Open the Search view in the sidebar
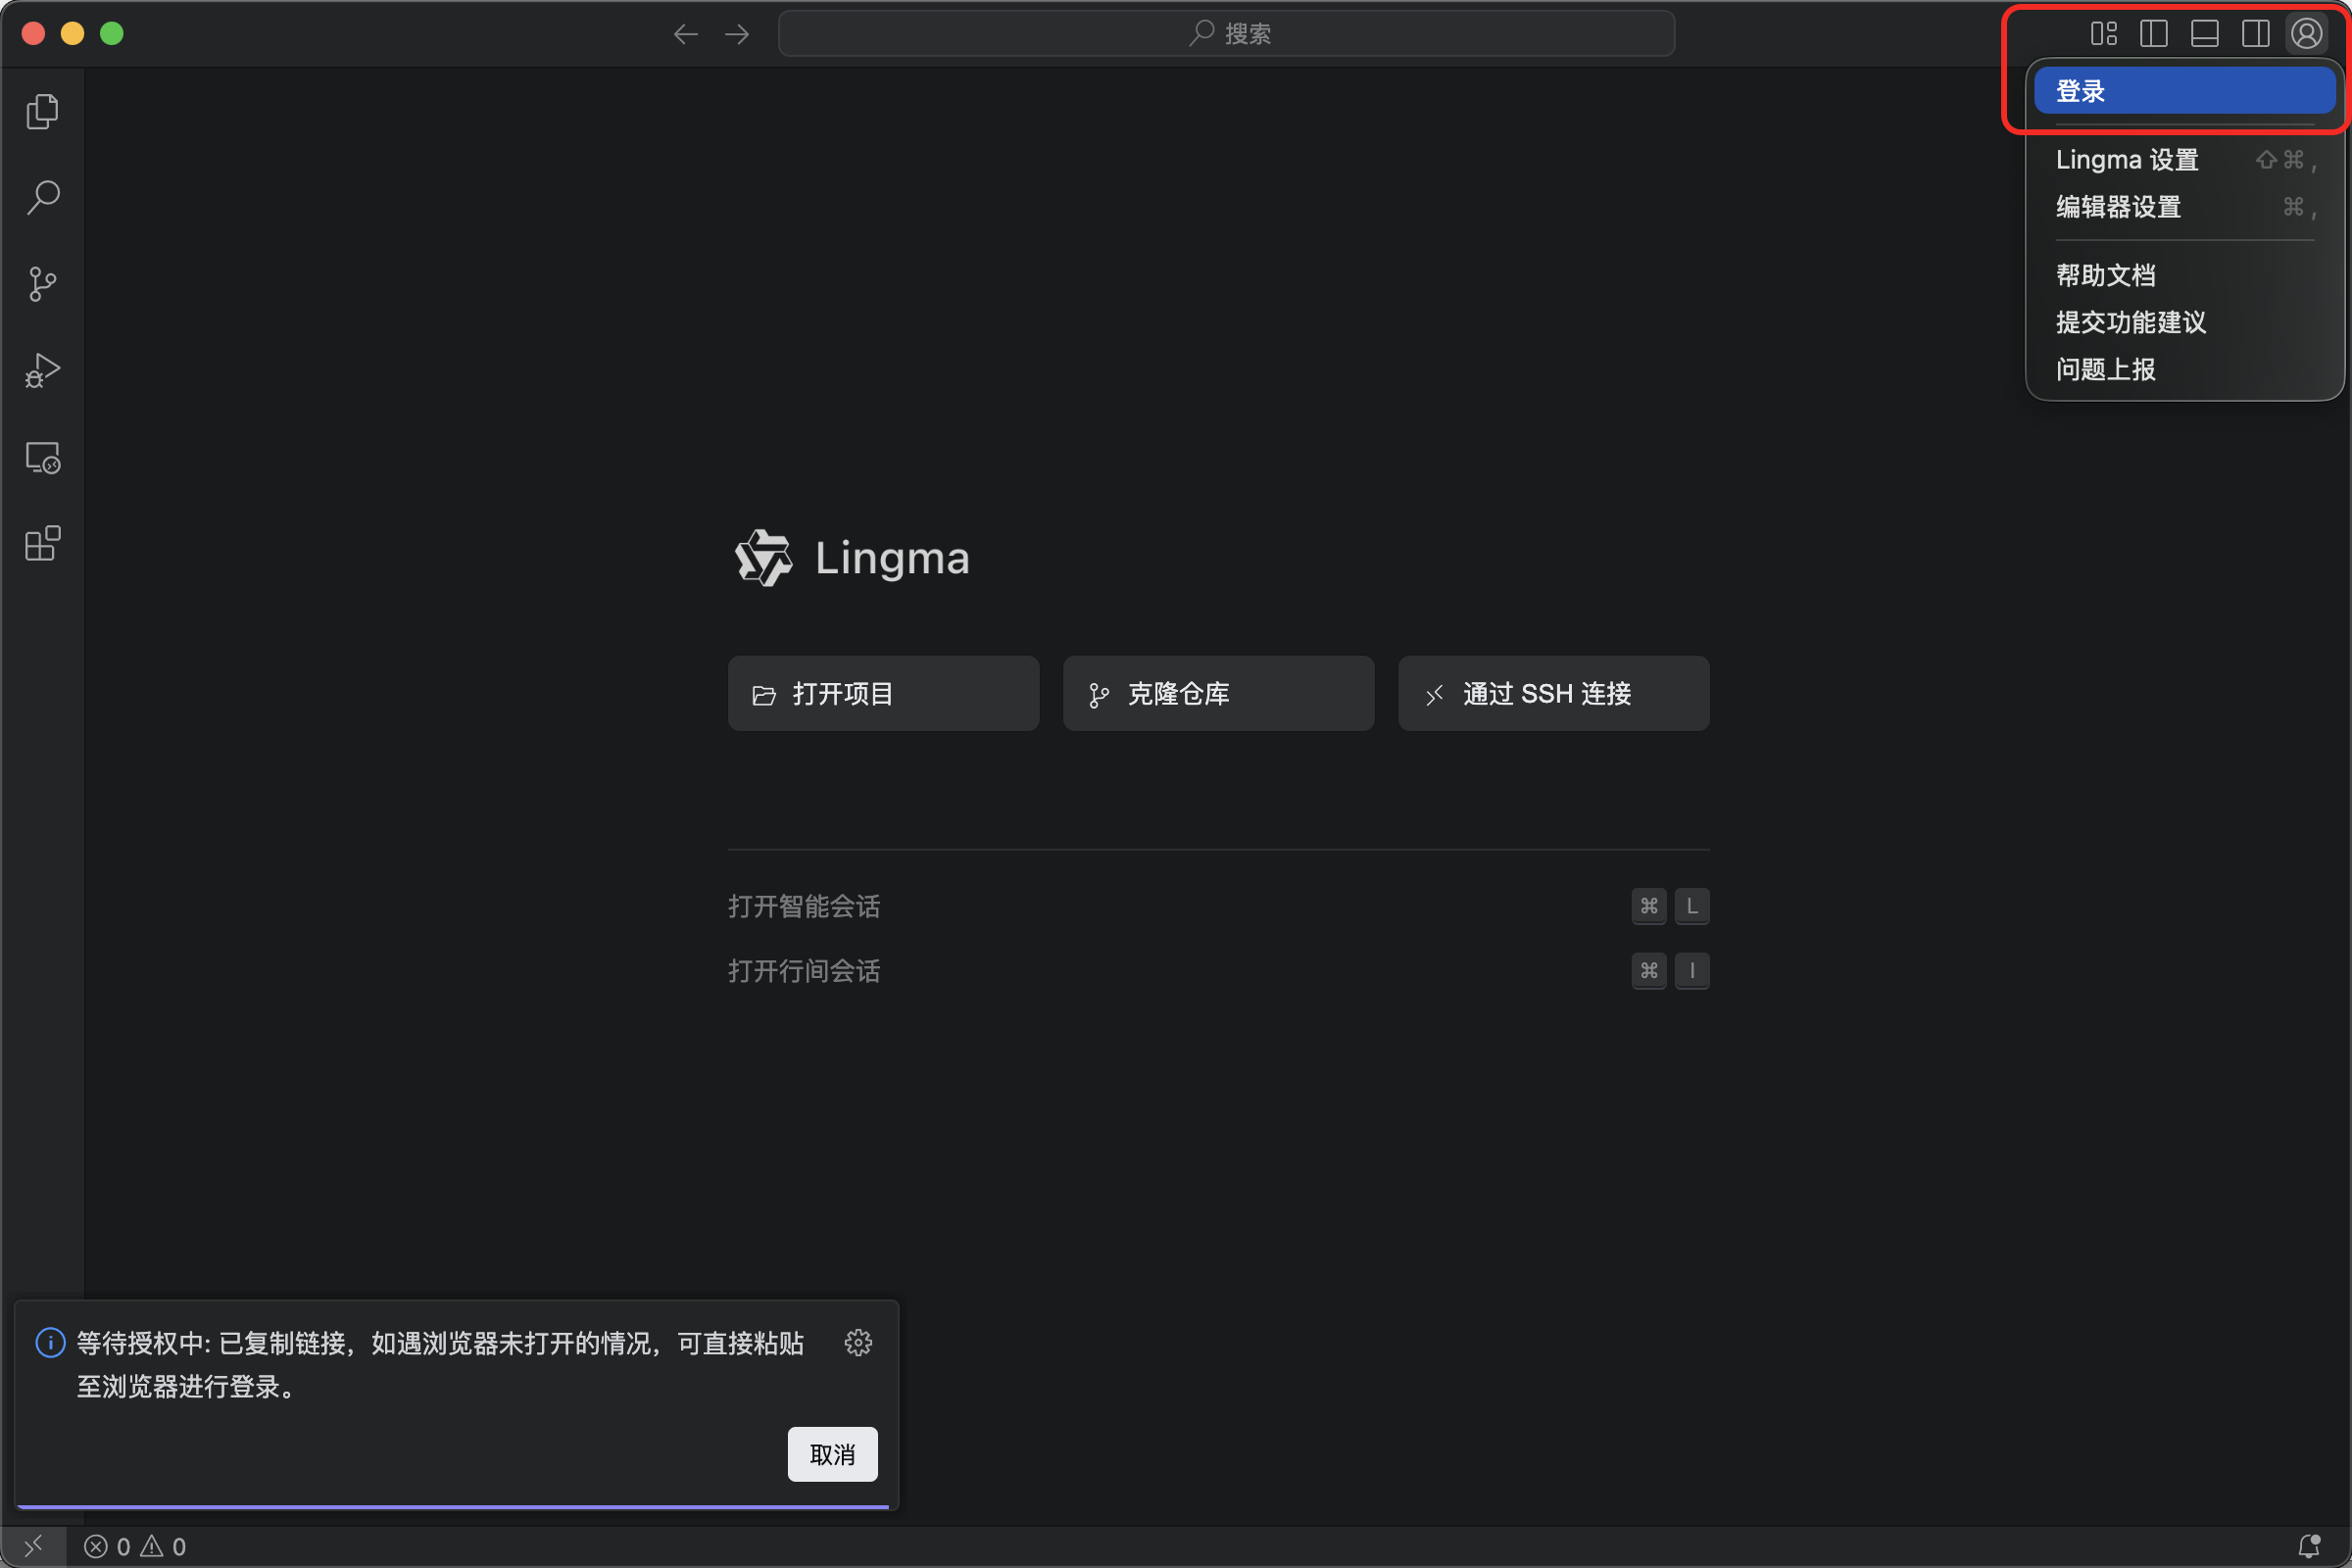Screen dimensions: 2352x1568 point(42,197)
